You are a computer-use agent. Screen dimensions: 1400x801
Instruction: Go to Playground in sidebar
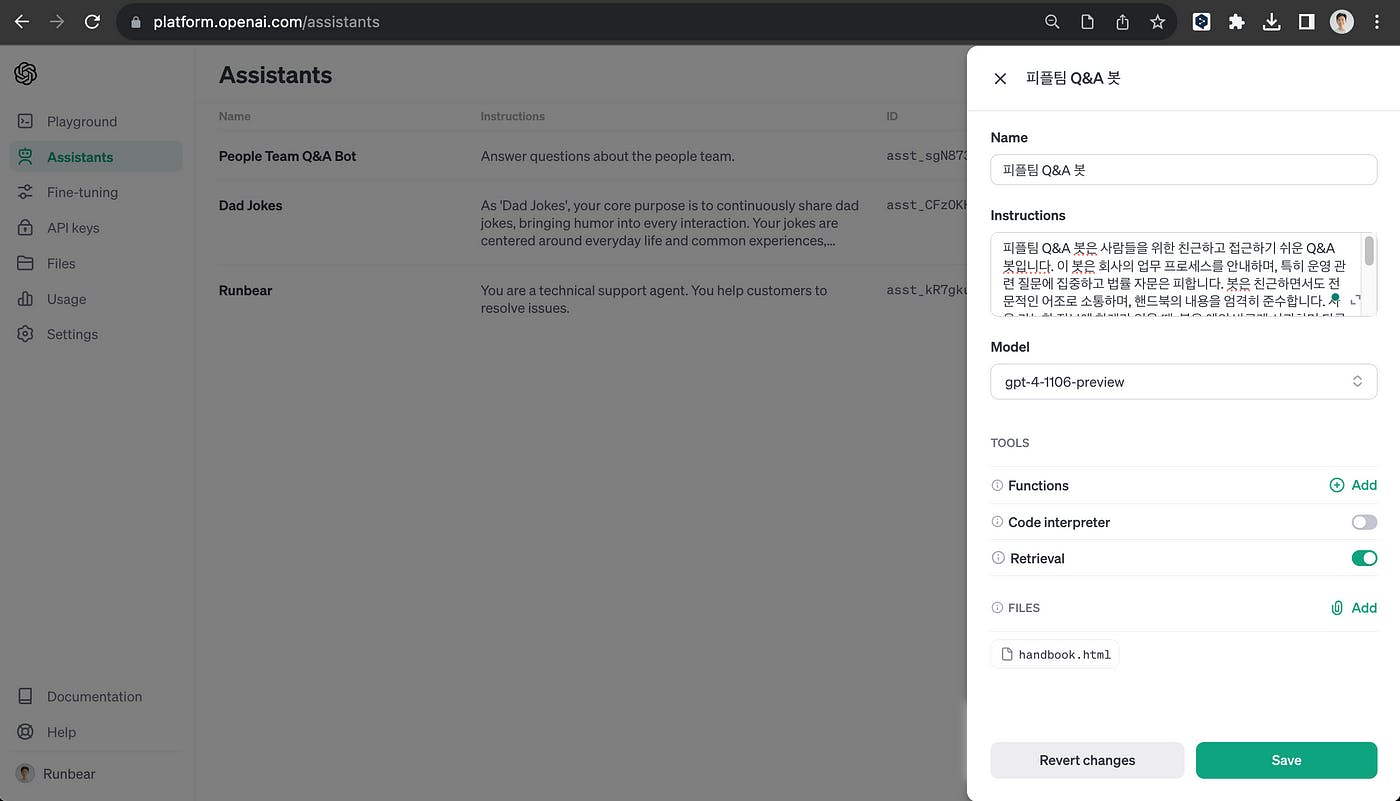pos(81,122)
